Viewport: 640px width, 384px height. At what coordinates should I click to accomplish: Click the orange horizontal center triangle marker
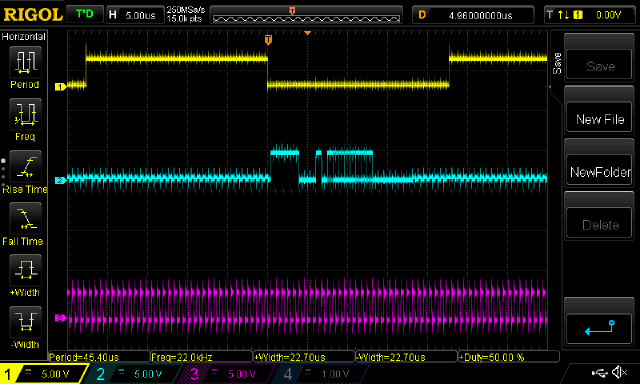coord(307,33)
